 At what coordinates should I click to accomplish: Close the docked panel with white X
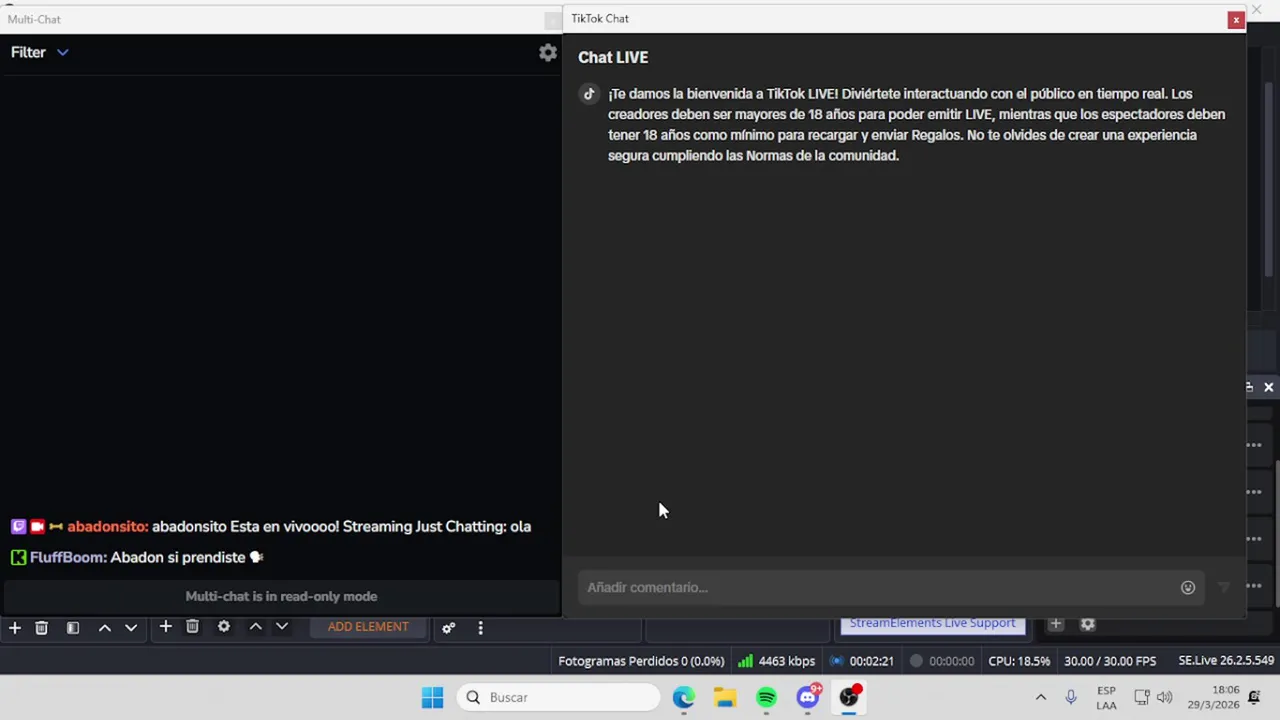pyautogui.click(x=1268, y=387)
